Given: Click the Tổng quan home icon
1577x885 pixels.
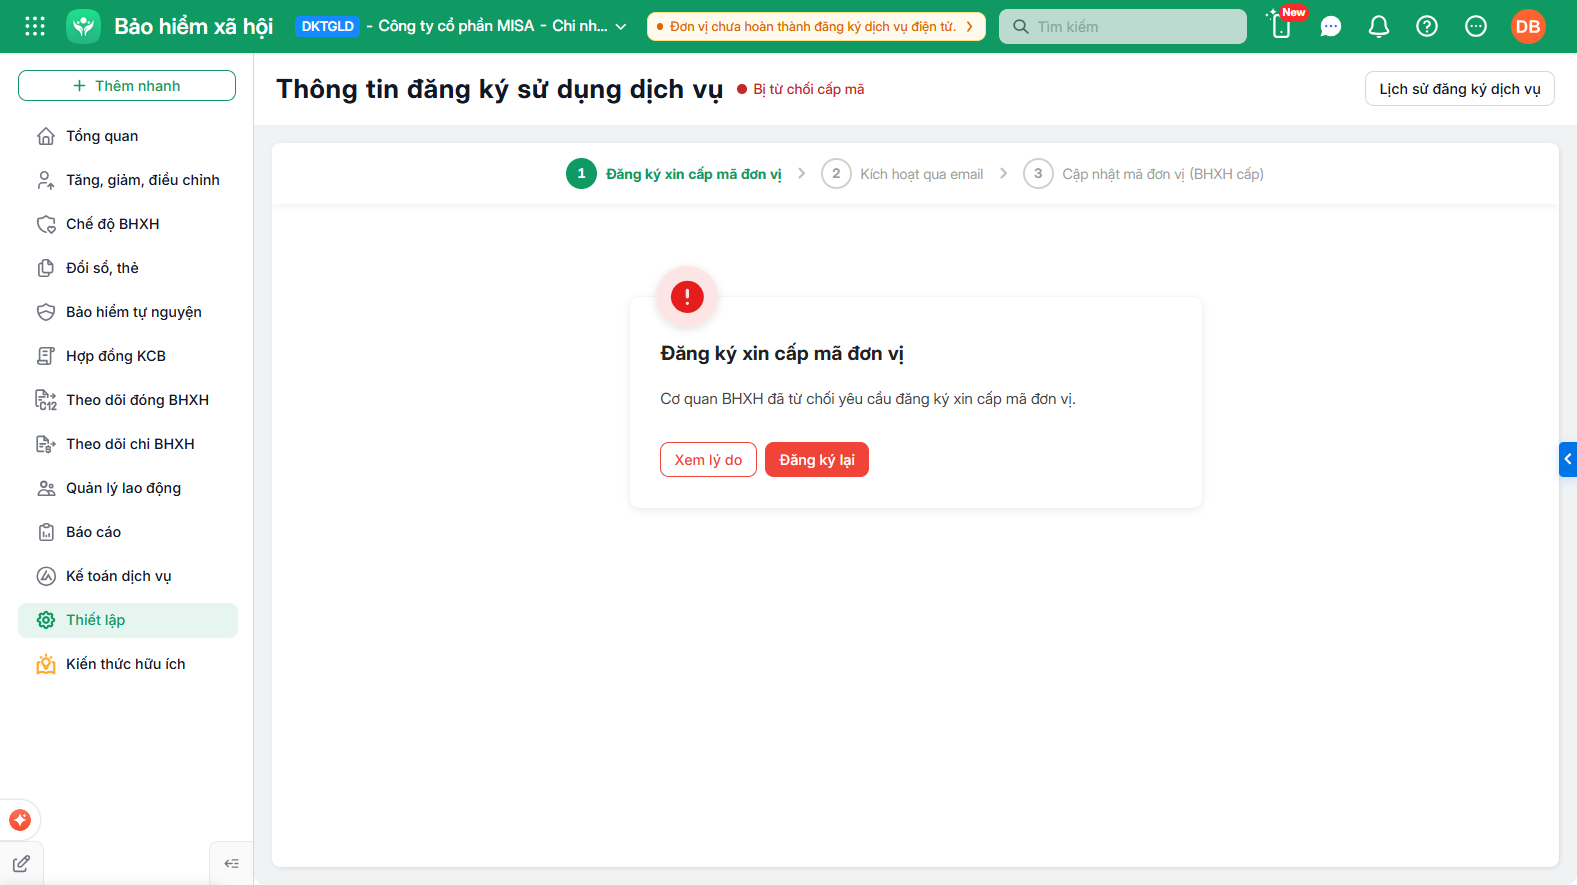Looking at the screenshot, I should (46, 136).
